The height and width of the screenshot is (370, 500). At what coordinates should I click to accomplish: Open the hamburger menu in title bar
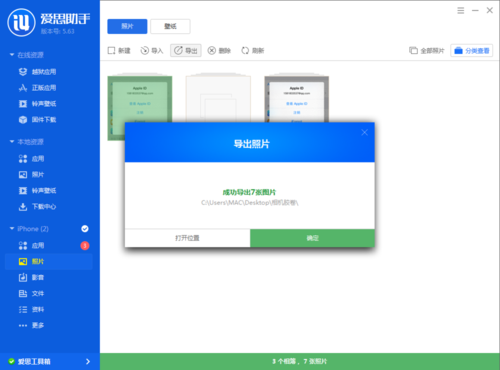[x=461, y=11]
